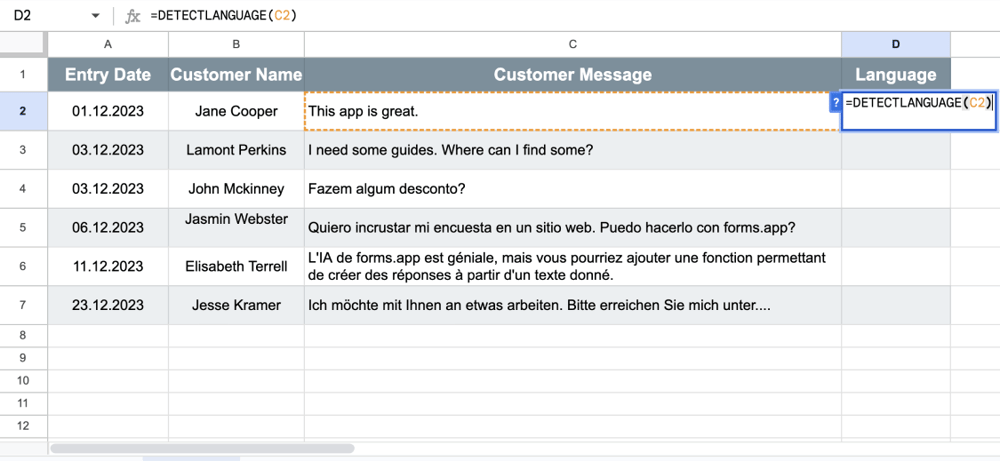Select the column A header
The height and width of the screenshot is (461, 1000).
[x=108, y=44]
